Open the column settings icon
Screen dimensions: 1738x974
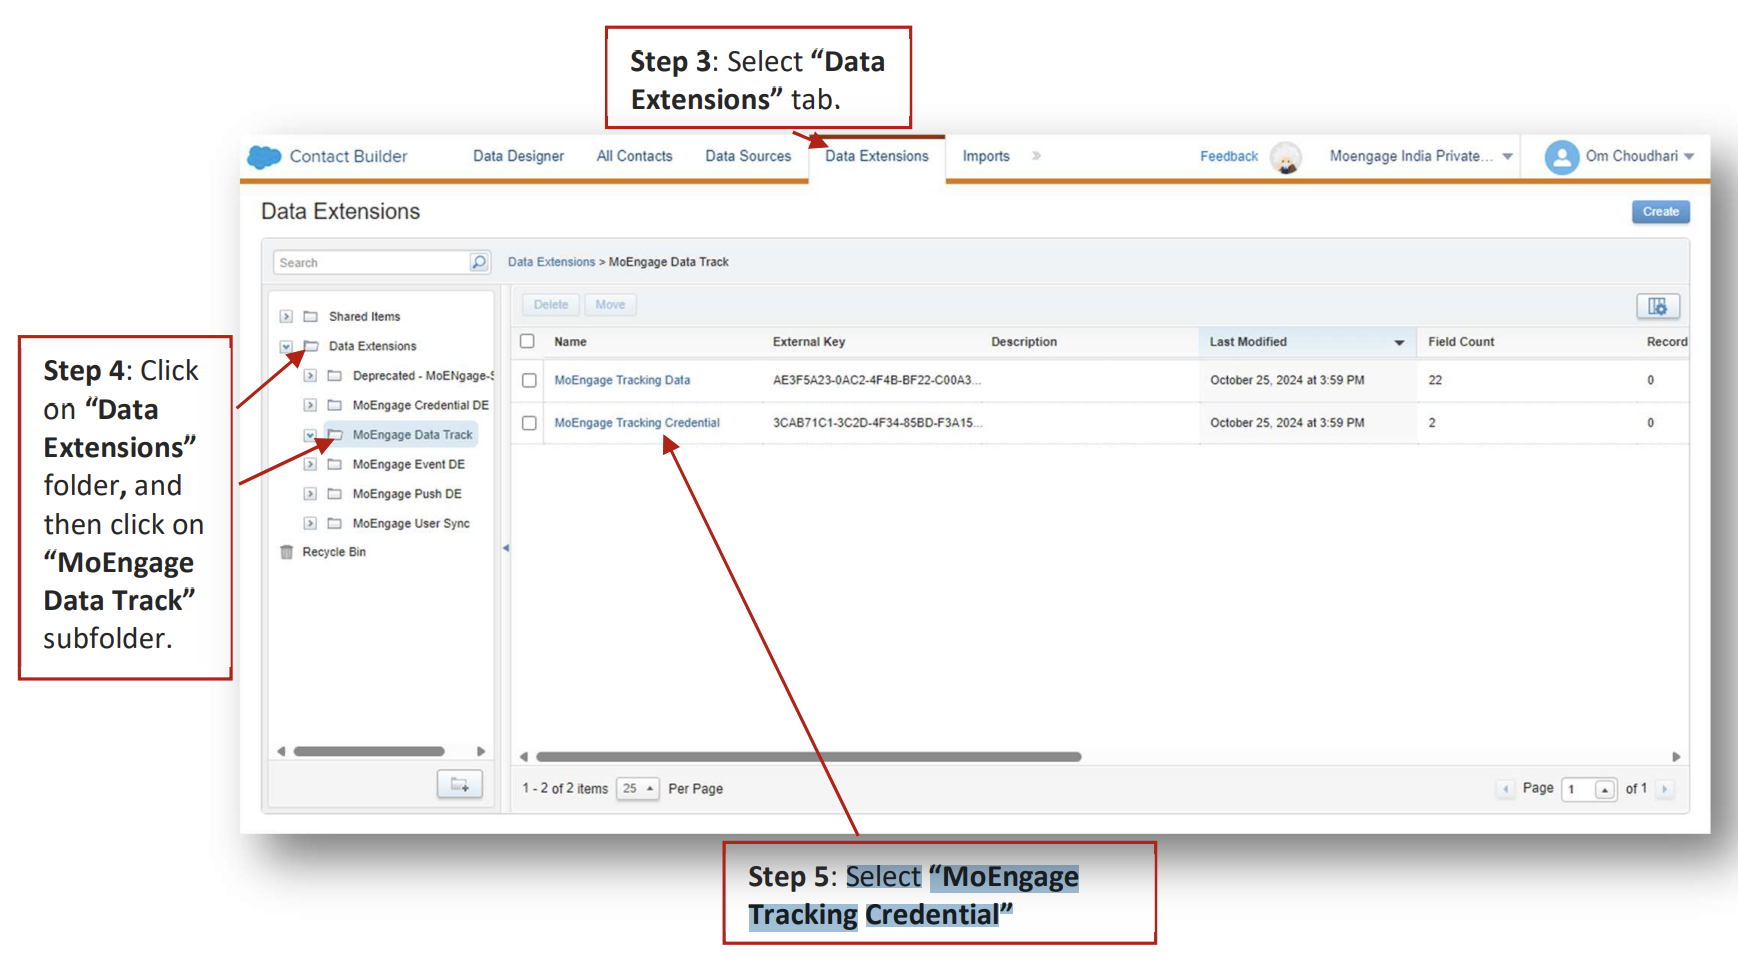[1657, 306]
